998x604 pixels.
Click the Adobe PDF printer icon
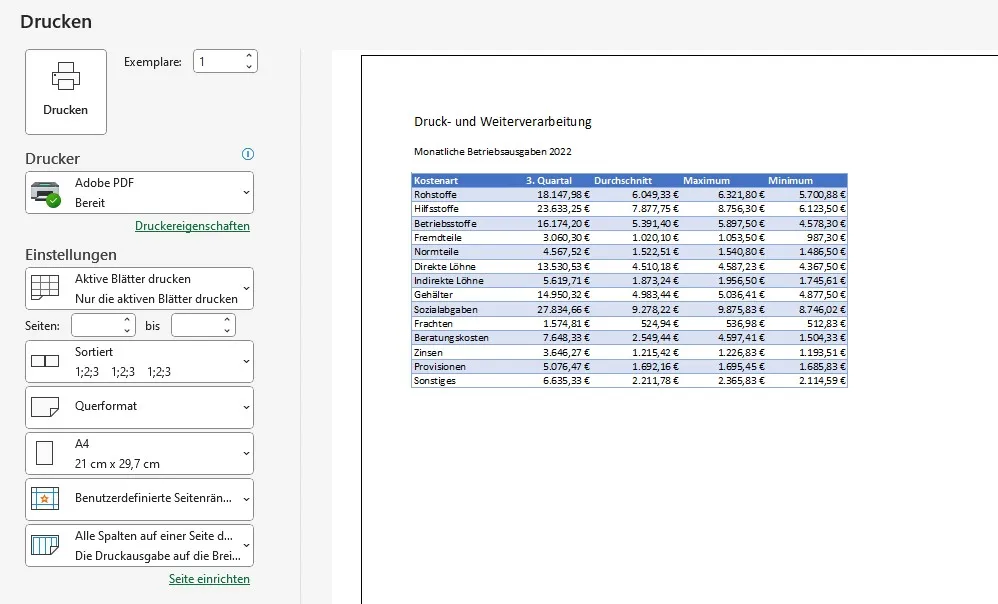[46, 193]
